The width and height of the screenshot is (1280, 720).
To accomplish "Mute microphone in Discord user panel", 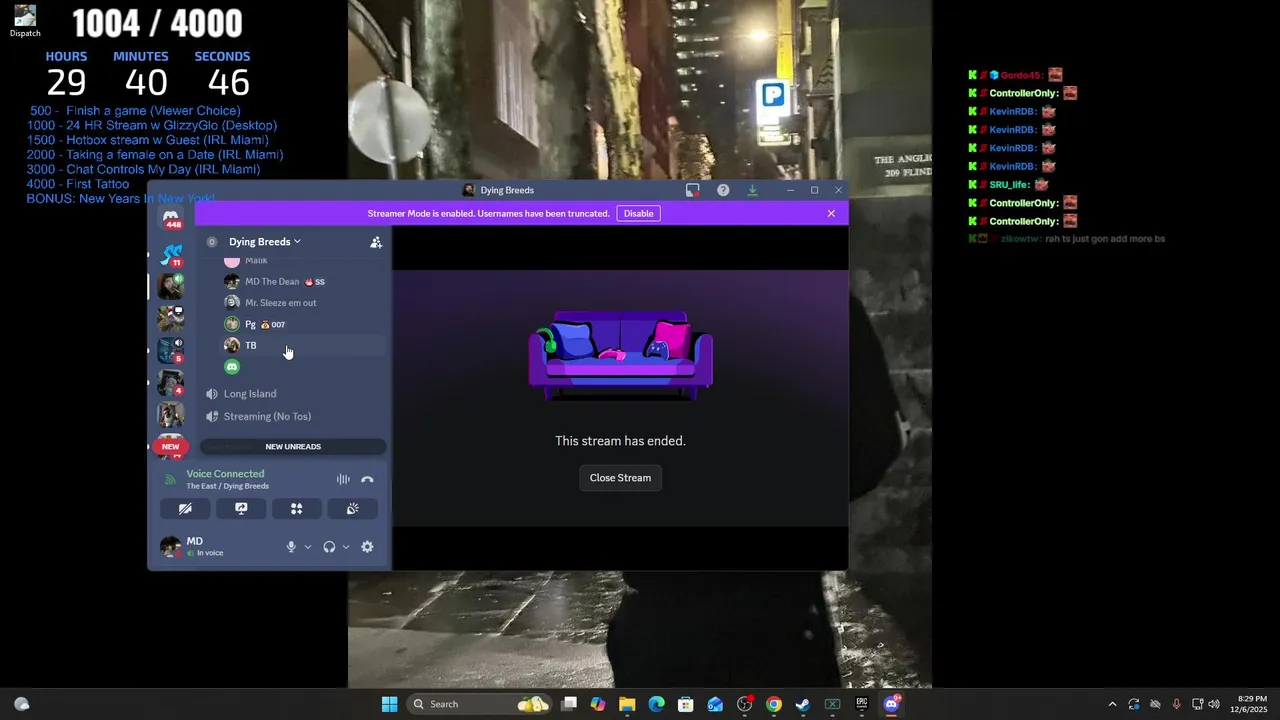I will [x=291, y=547].
